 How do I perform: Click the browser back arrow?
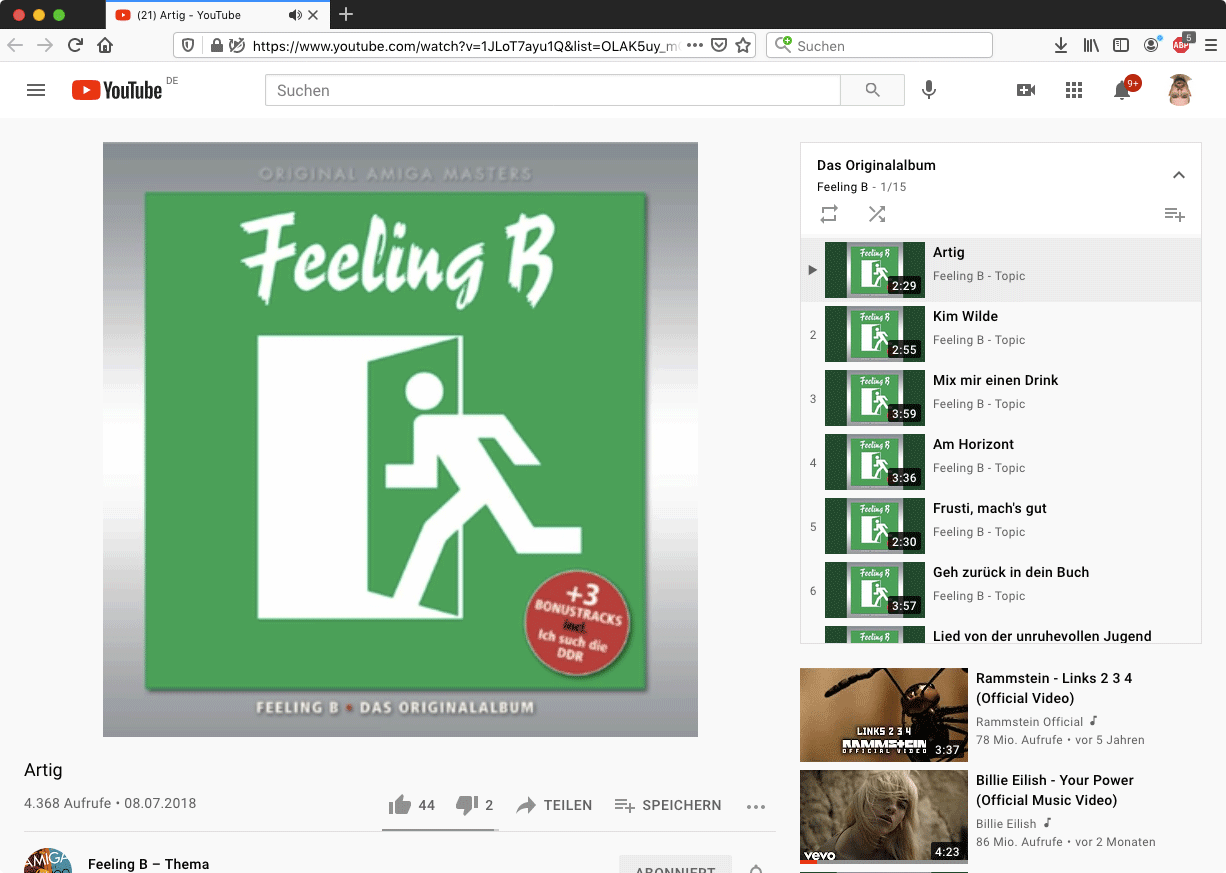tap(15, 45)
